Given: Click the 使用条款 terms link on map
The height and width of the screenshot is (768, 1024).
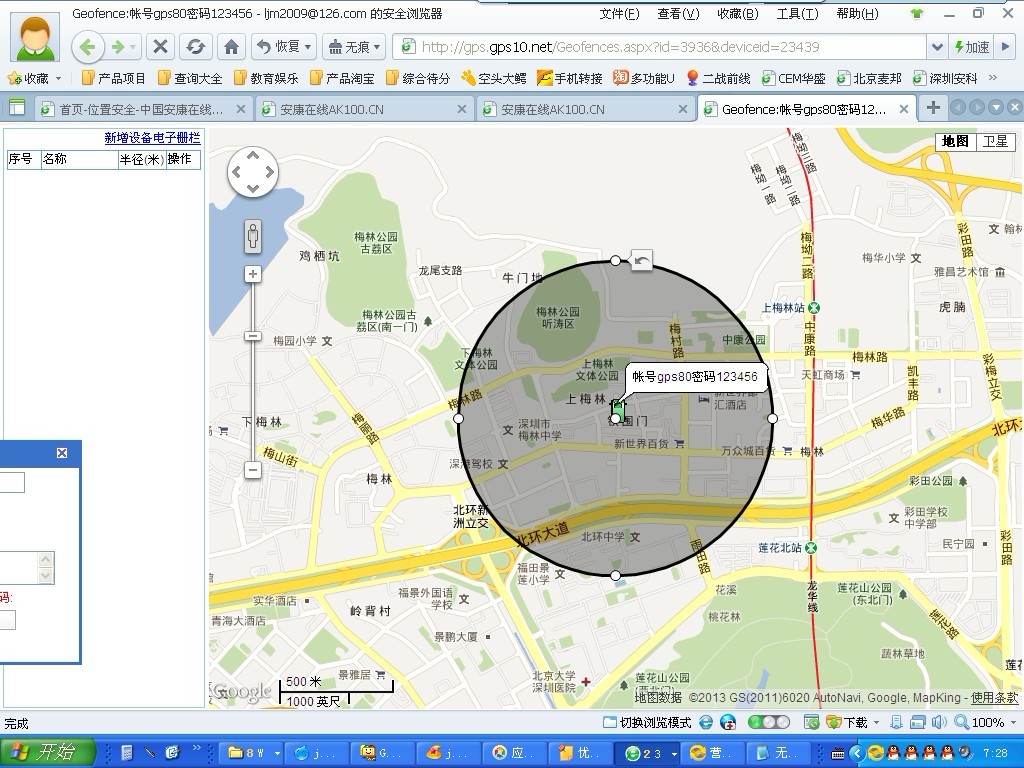Looking at the screenshot, I should click(994, 697).
